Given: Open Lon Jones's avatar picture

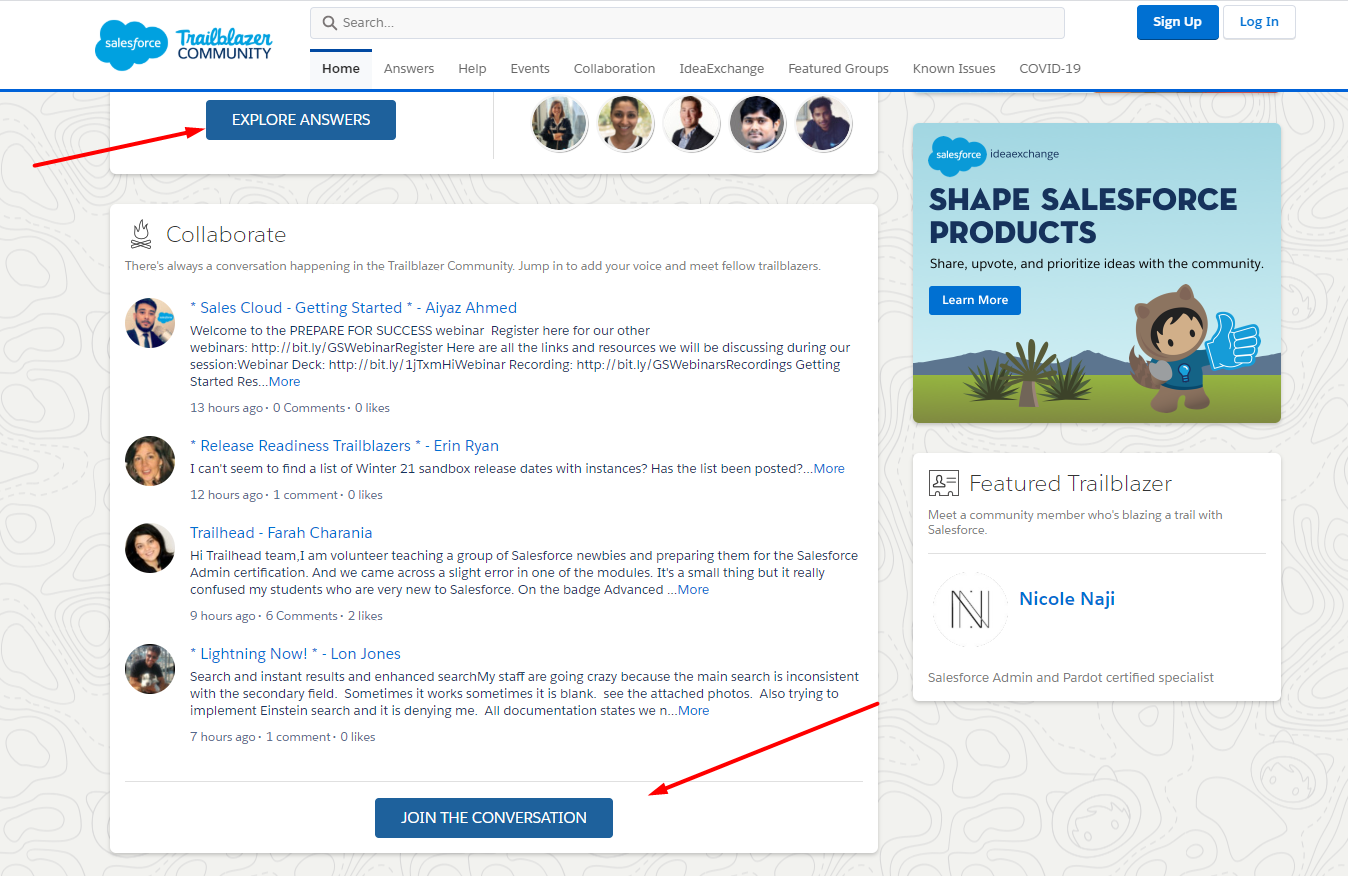Looking at the screenshot, I should [150, 668].
